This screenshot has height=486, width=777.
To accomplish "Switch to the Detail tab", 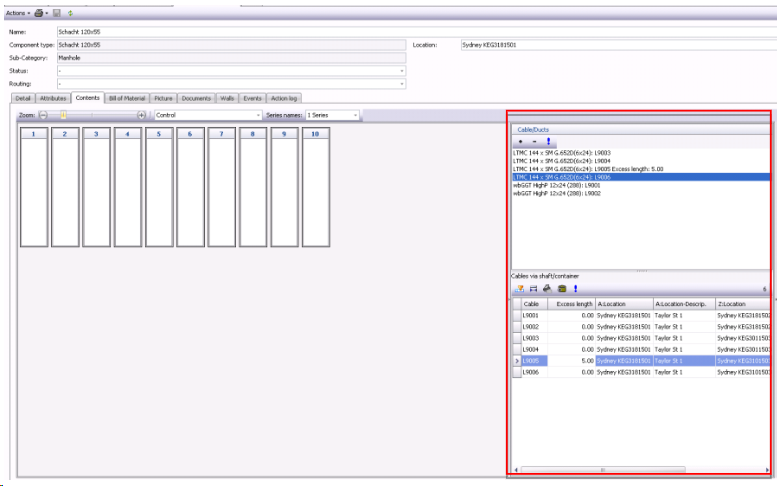I will pos(23,99).
